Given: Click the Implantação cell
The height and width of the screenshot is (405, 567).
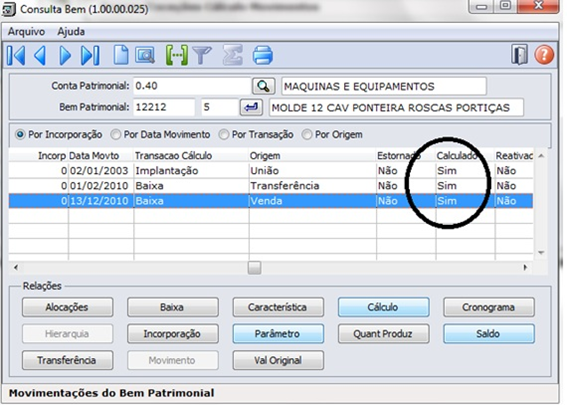Looking at the screenshot, I should 191,171.
